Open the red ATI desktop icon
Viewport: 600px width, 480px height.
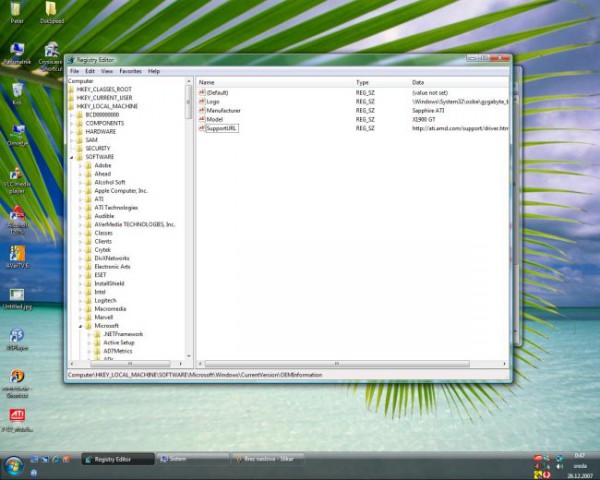point(17,420)
